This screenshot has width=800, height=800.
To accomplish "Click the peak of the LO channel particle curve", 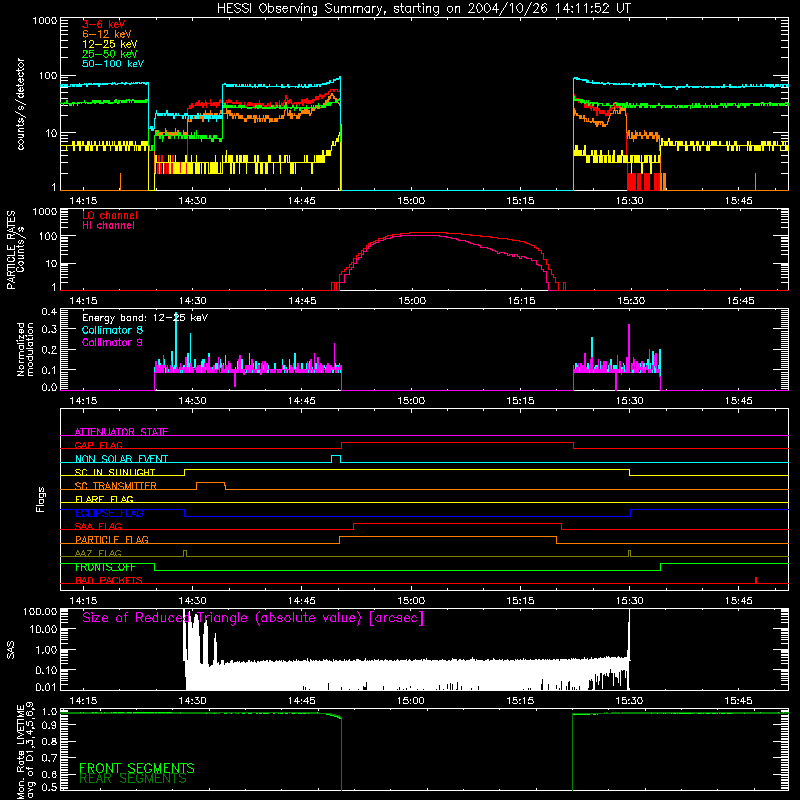I will coord(429,233).
